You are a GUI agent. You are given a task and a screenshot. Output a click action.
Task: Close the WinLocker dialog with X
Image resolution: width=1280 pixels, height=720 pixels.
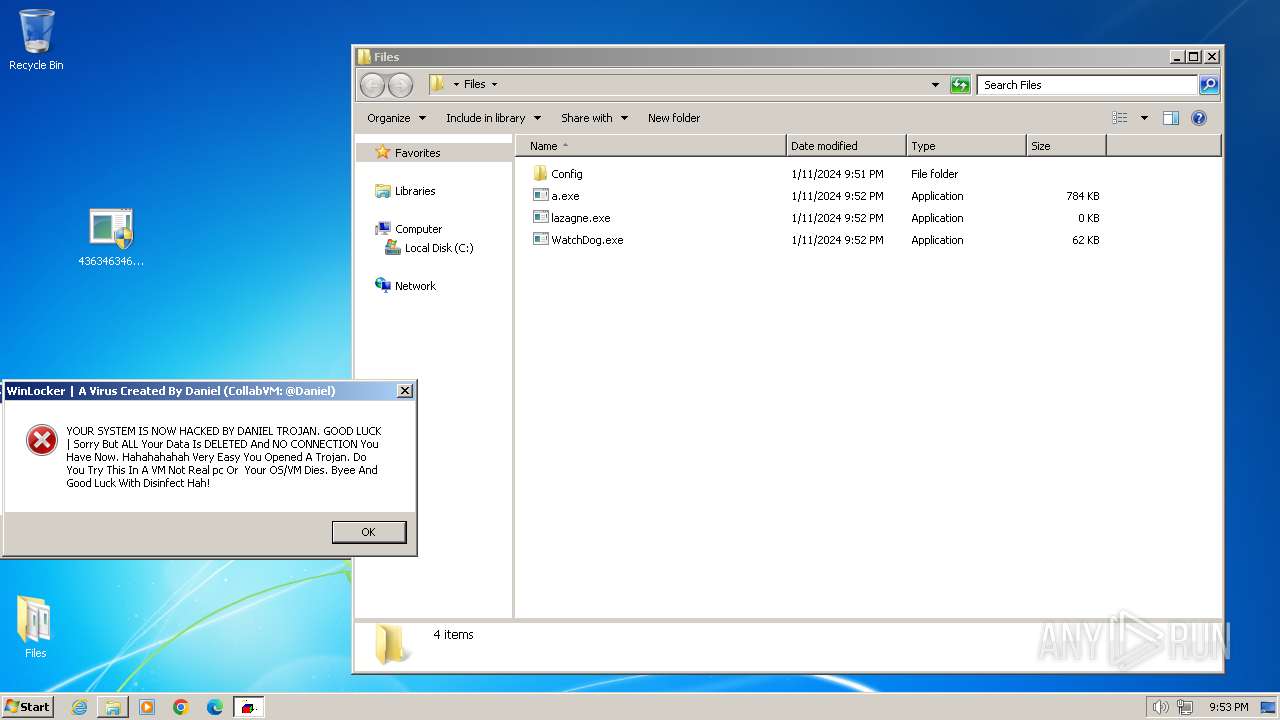click(x=405, y=391)
